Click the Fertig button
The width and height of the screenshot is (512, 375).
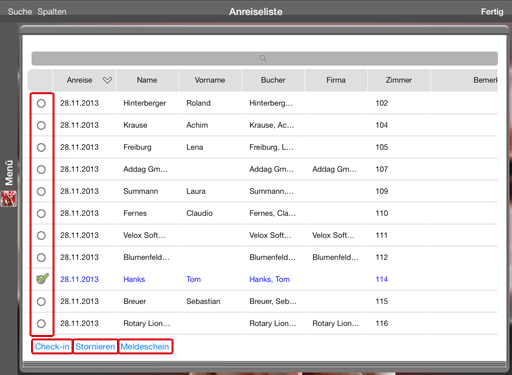492,12
